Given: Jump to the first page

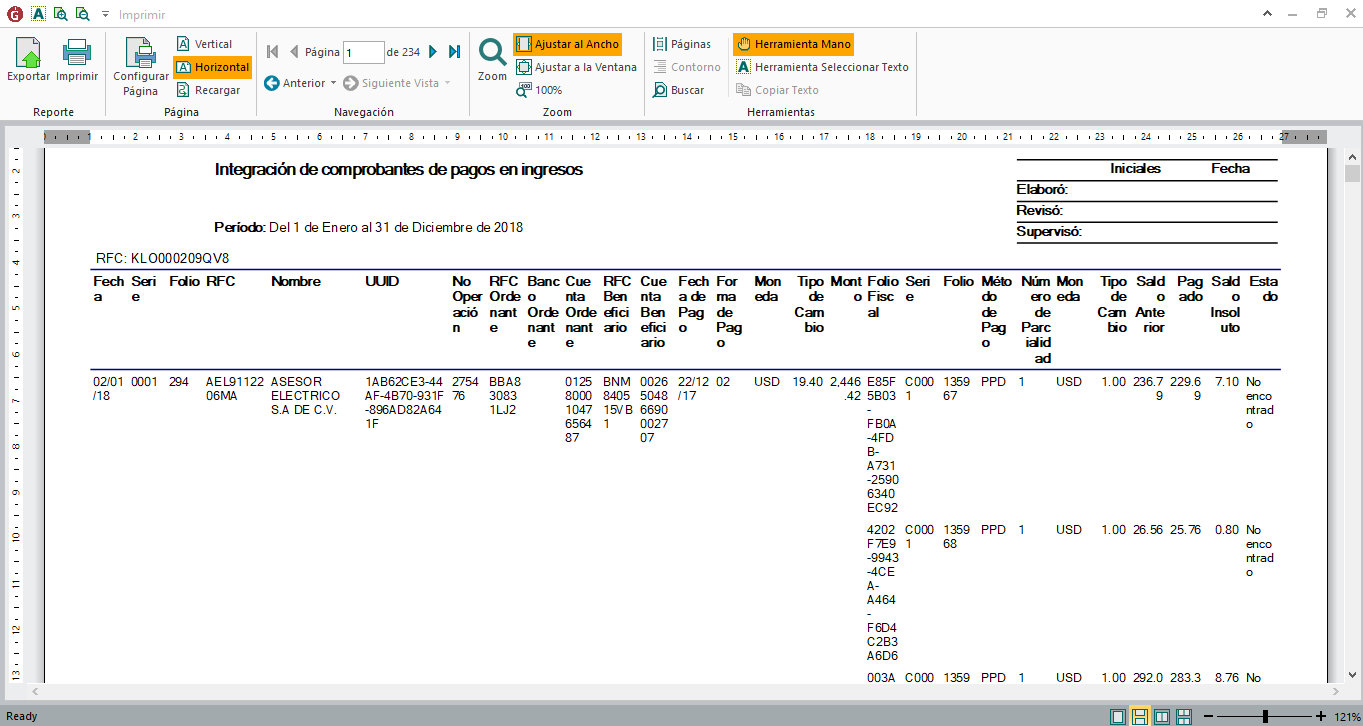Looking at the screenshot, I should coord(272,52).
